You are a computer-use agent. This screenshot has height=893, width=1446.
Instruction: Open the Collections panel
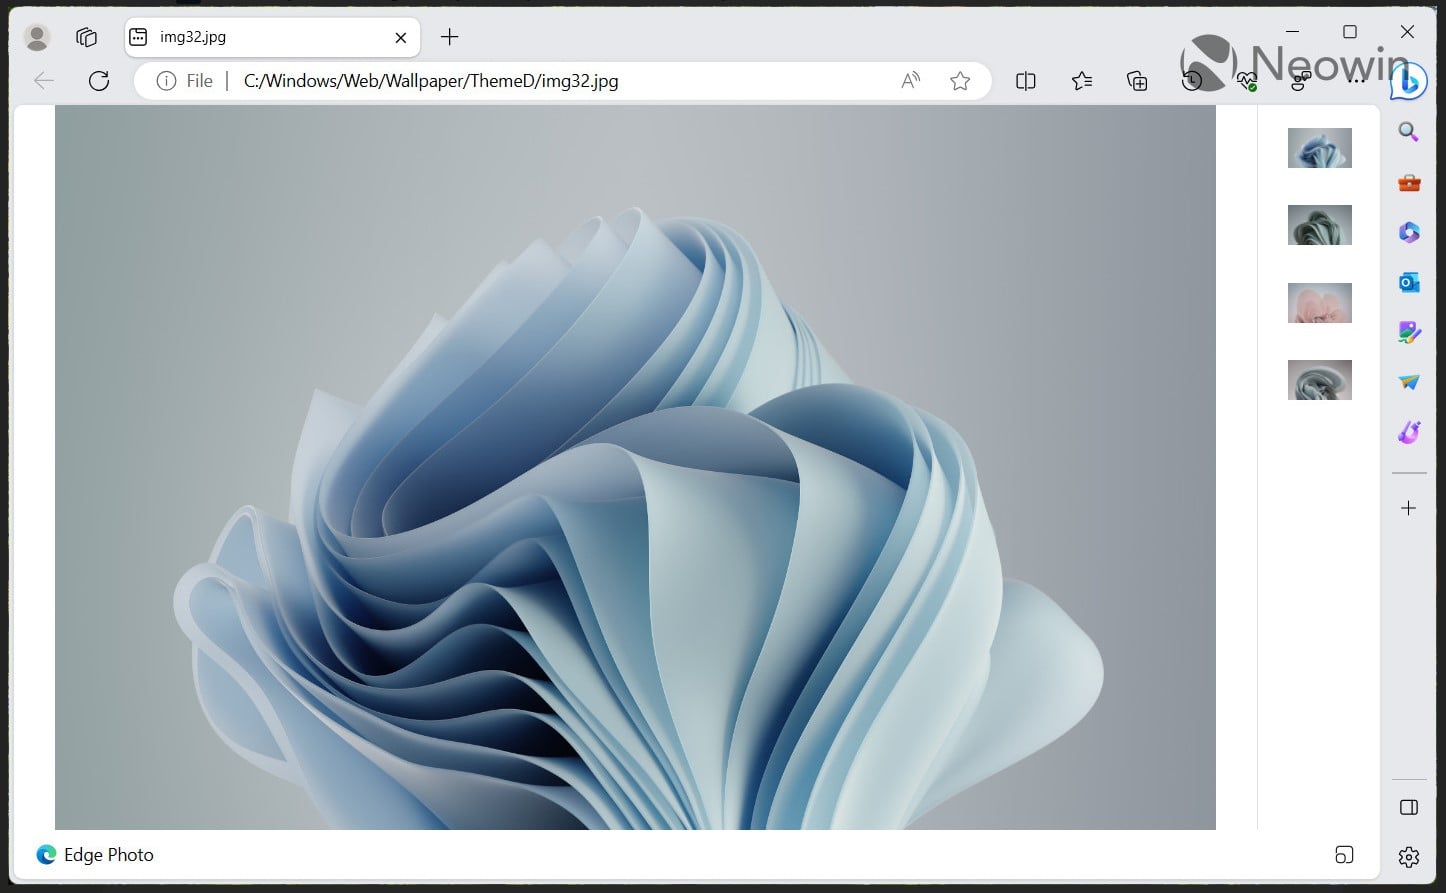point(1137,81)
